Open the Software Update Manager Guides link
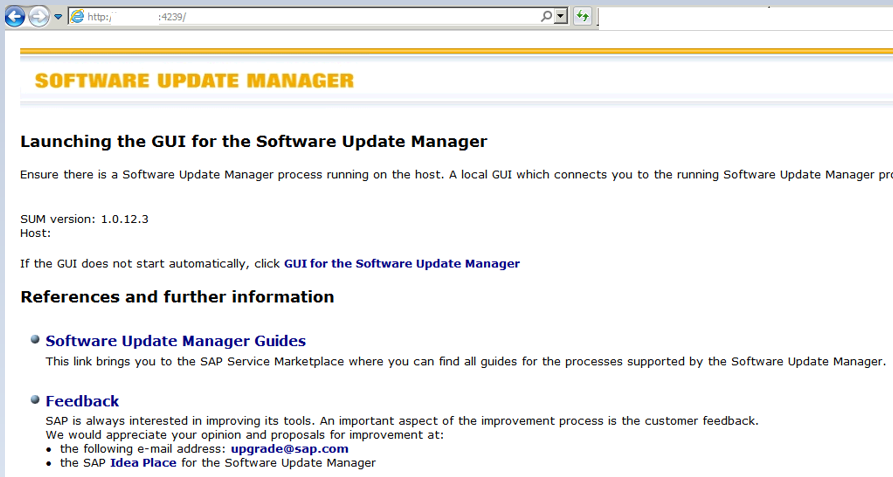The width and height of the screenshot is (893, 477). click(175, 340)
